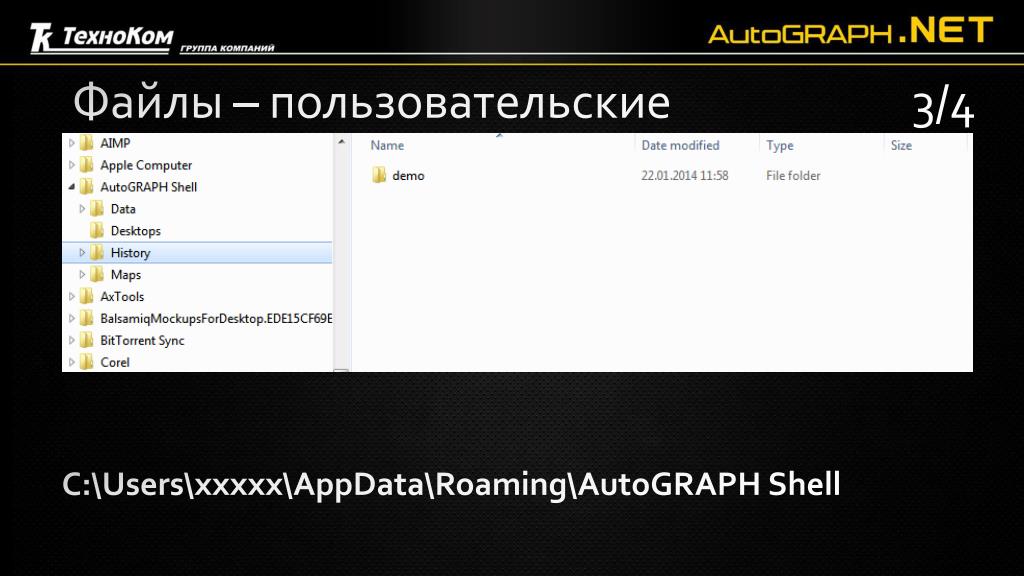
Task: Expand the History folder arrow
Action: tap(82, 253)
